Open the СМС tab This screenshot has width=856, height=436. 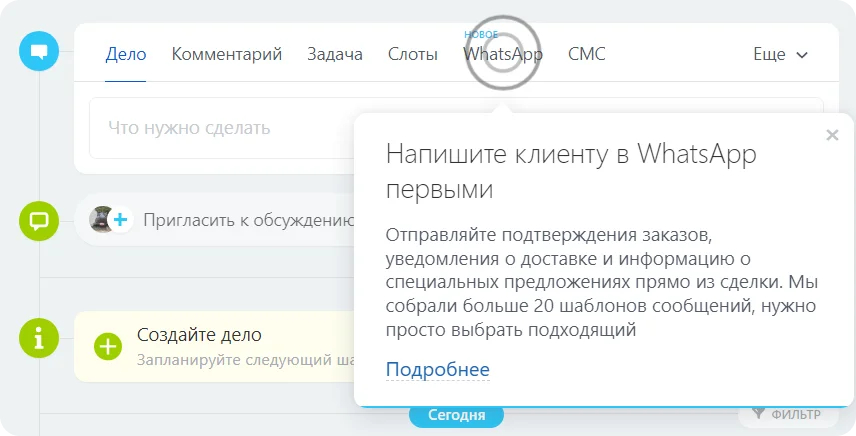(586, 54)
